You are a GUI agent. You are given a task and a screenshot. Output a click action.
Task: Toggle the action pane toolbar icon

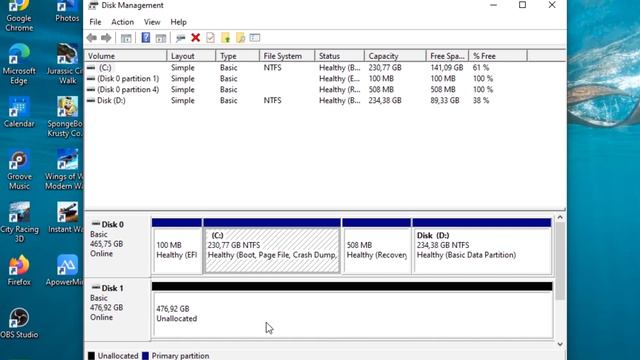pyautogui.click(x=161, y=38)
